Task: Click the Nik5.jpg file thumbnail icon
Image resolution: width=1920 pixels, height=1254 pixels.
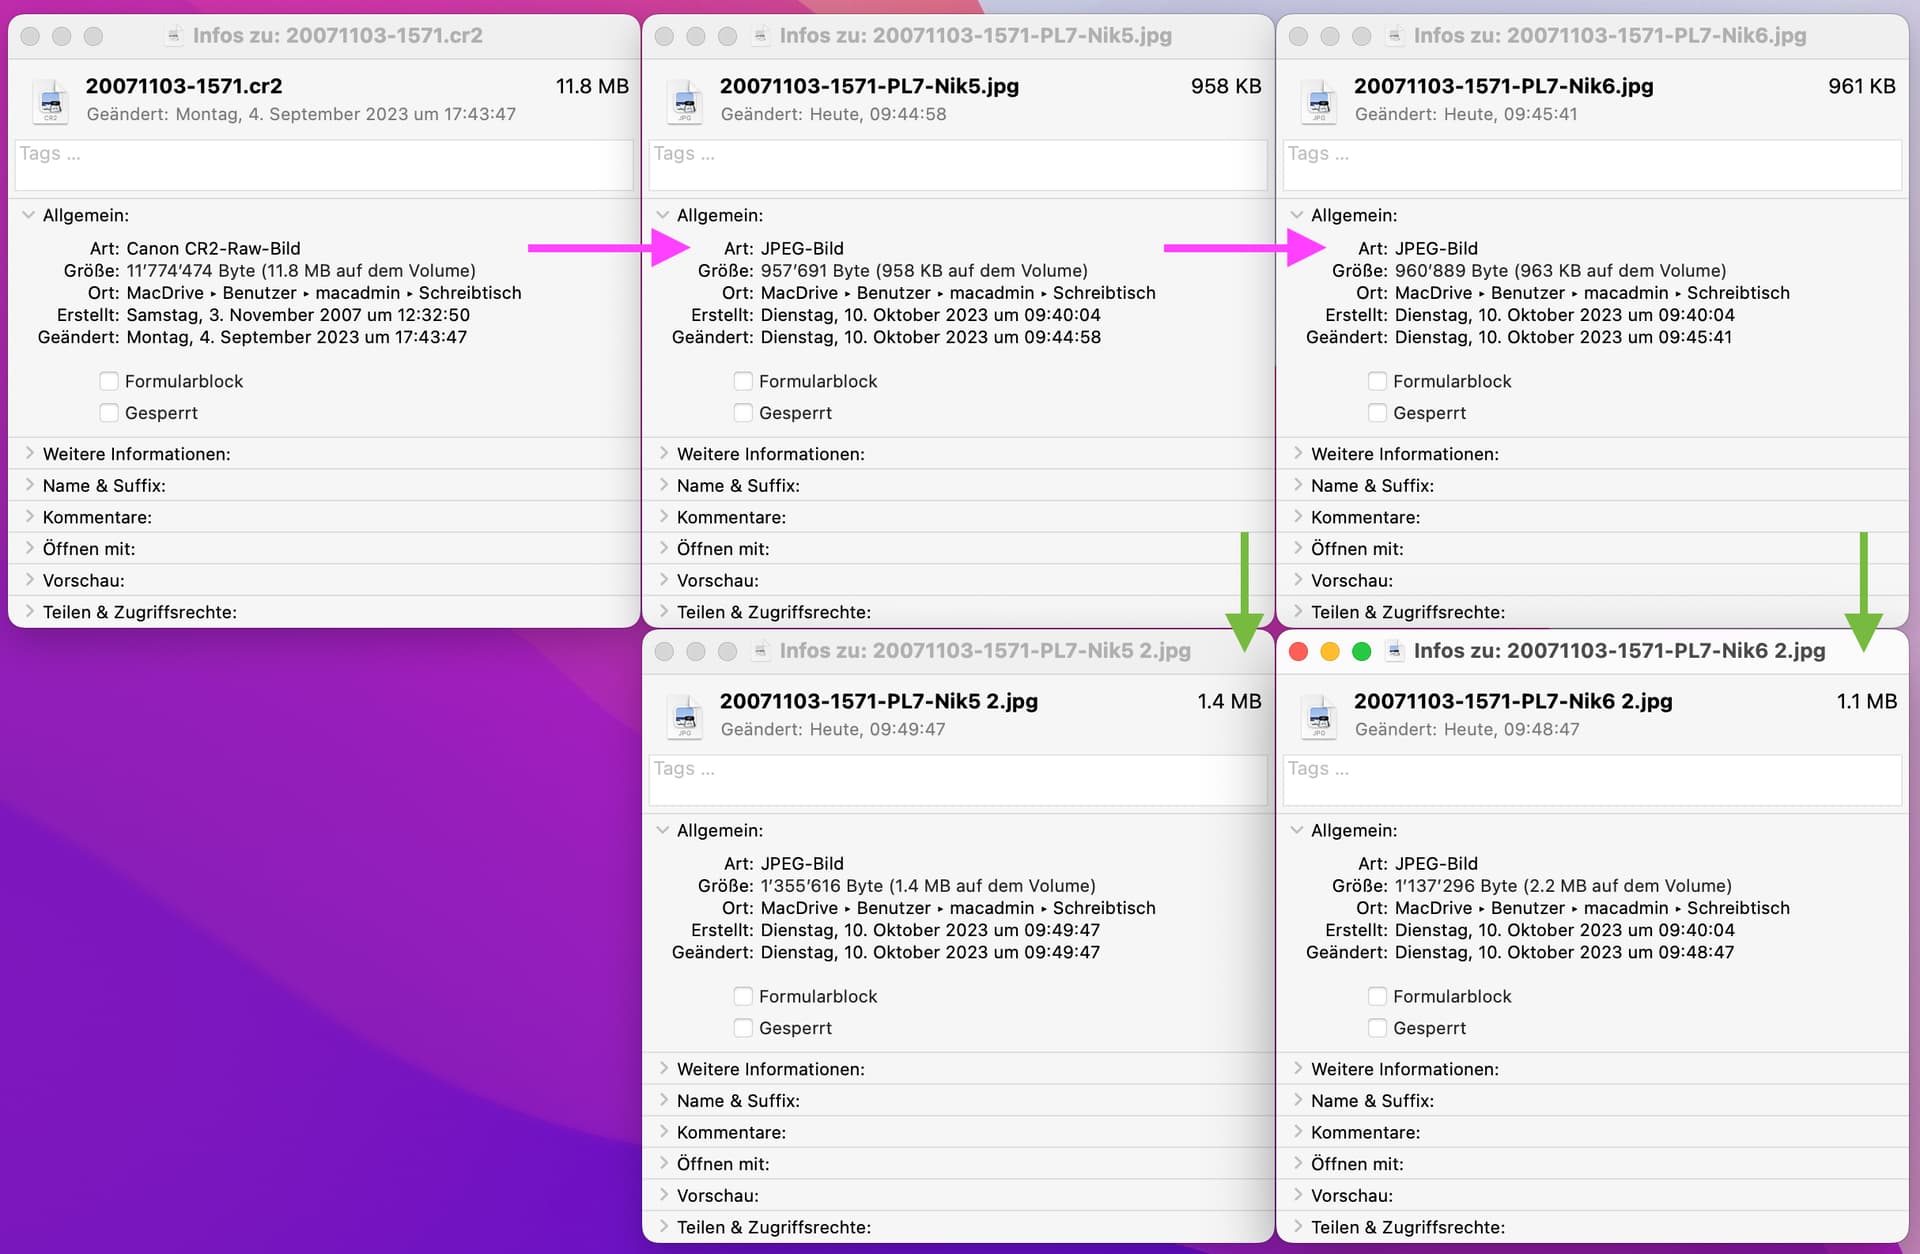Action: click(685, 100)
